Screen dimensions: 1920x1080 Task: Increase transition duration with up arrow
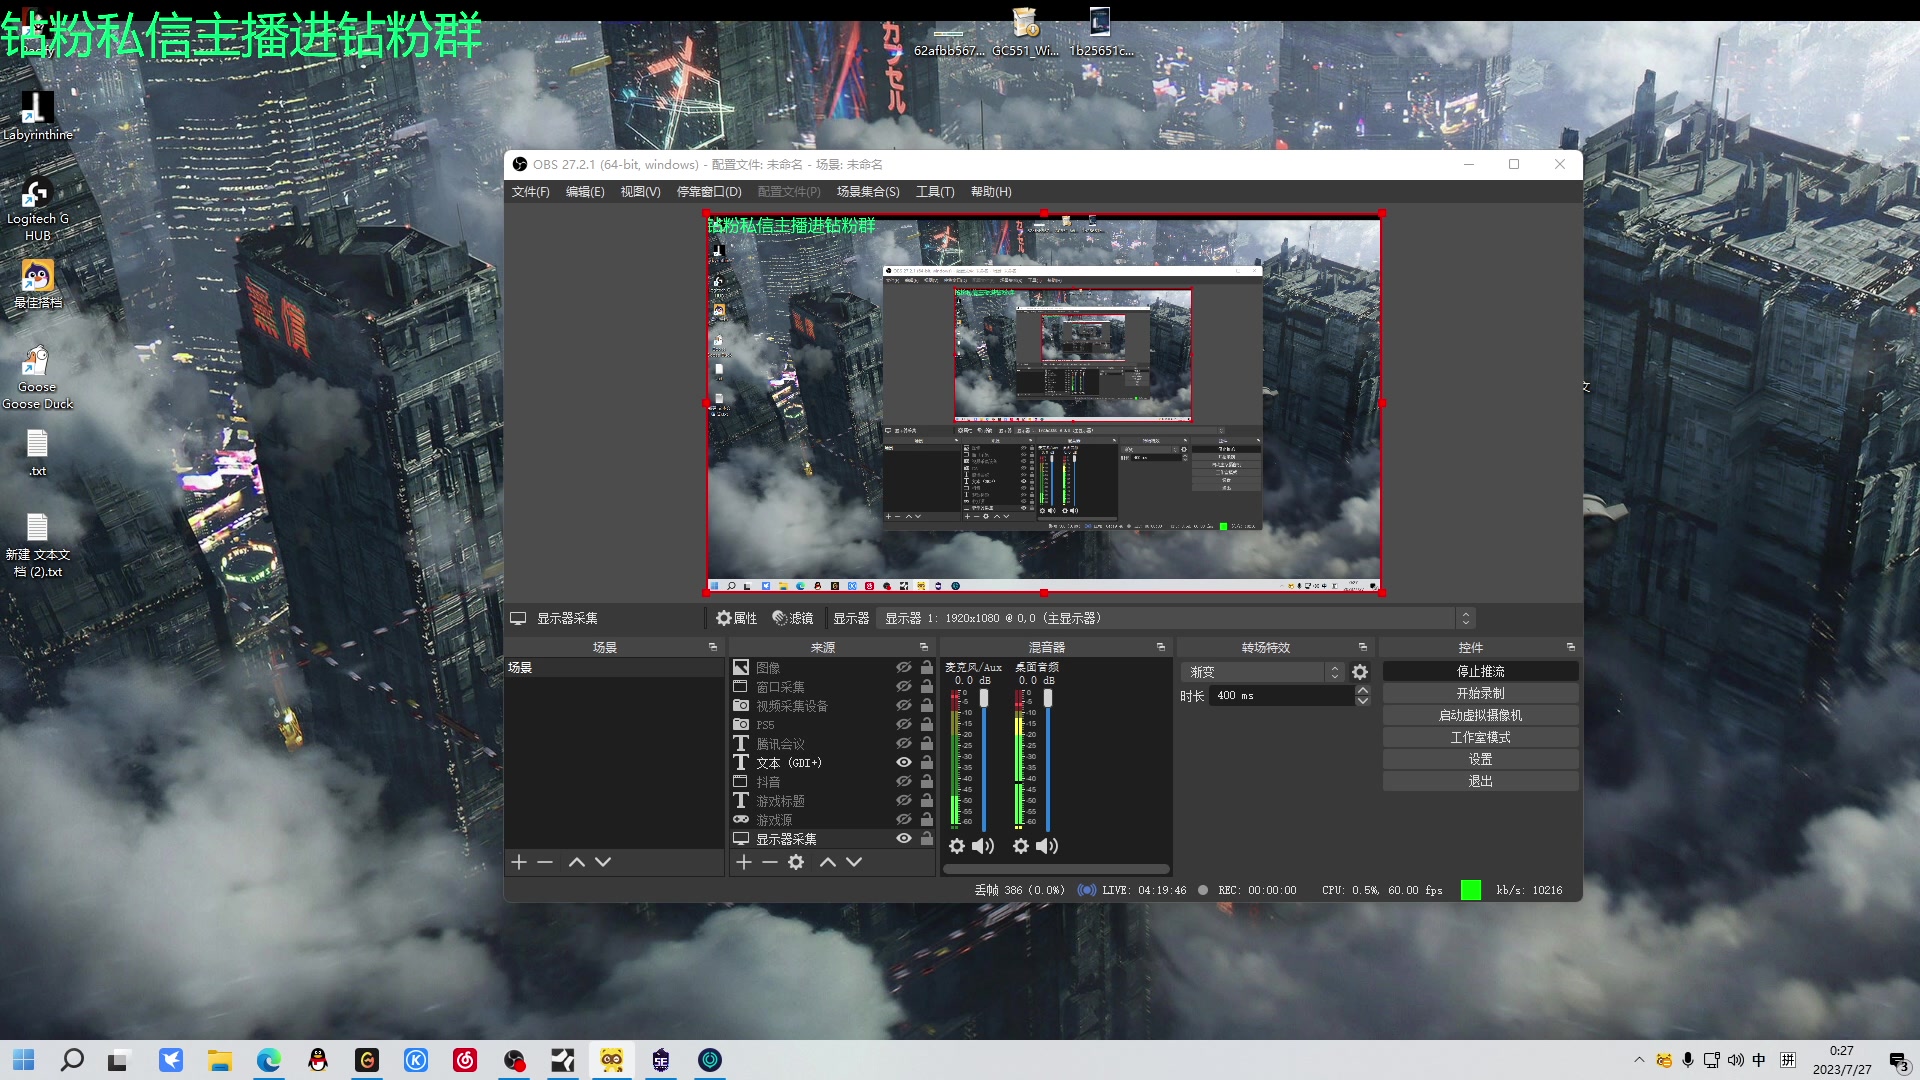[1362, 690]
